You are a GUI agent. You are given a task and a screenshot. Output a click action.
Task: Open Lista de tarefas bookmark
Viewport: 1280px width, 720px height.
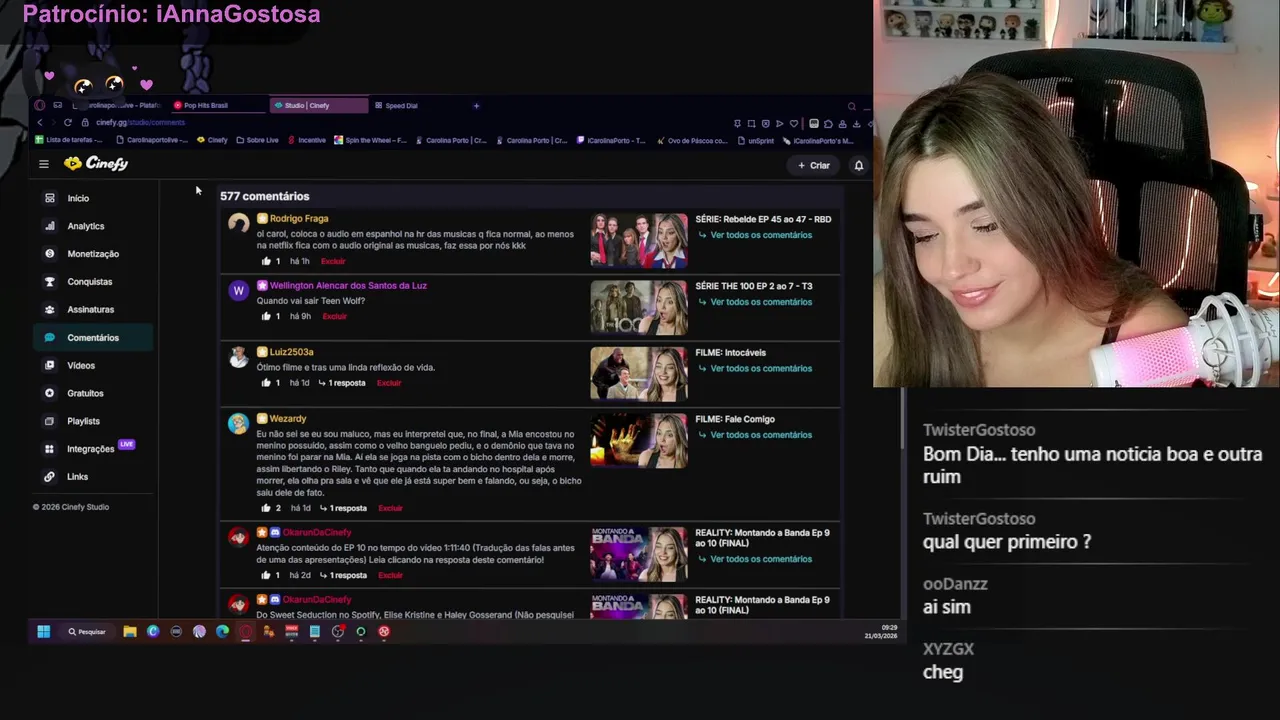[69, 140]
